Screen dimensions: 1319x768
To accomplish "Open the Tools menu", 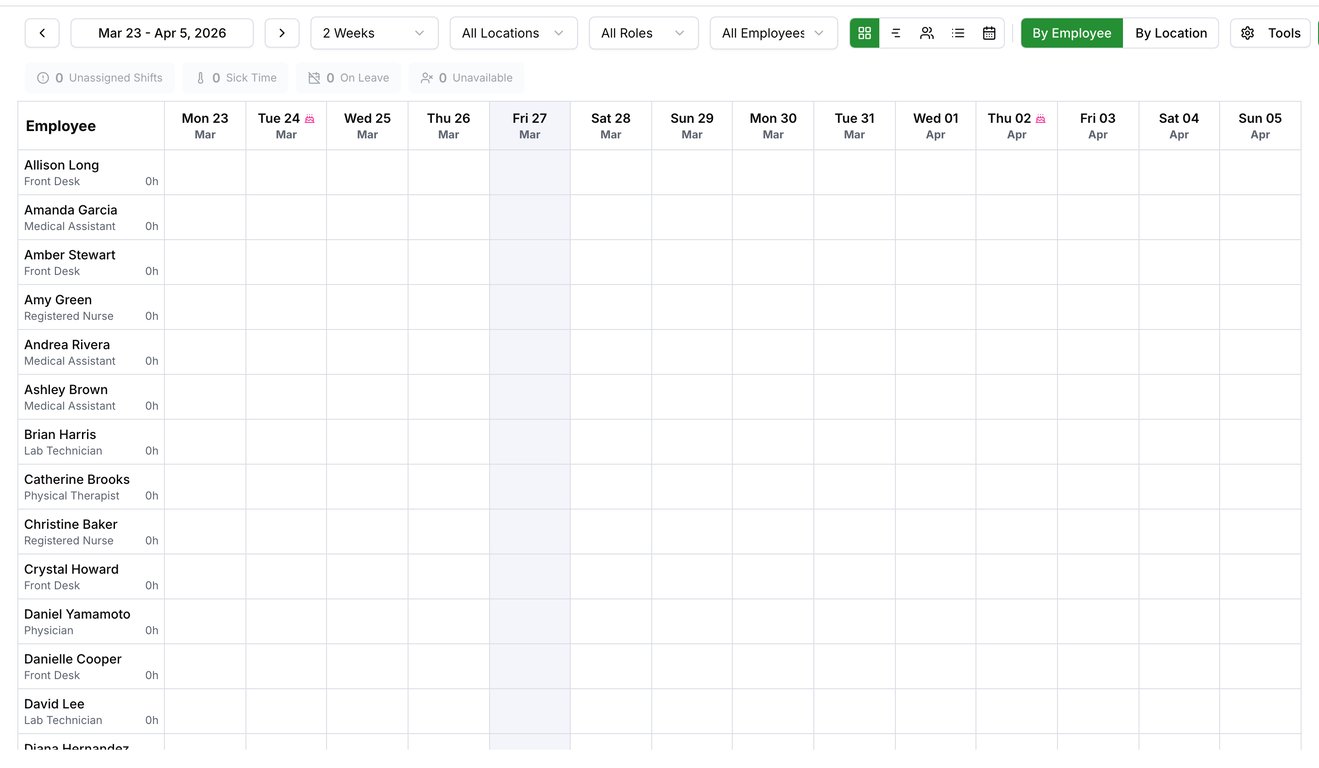I will [x=1270, y=33].
